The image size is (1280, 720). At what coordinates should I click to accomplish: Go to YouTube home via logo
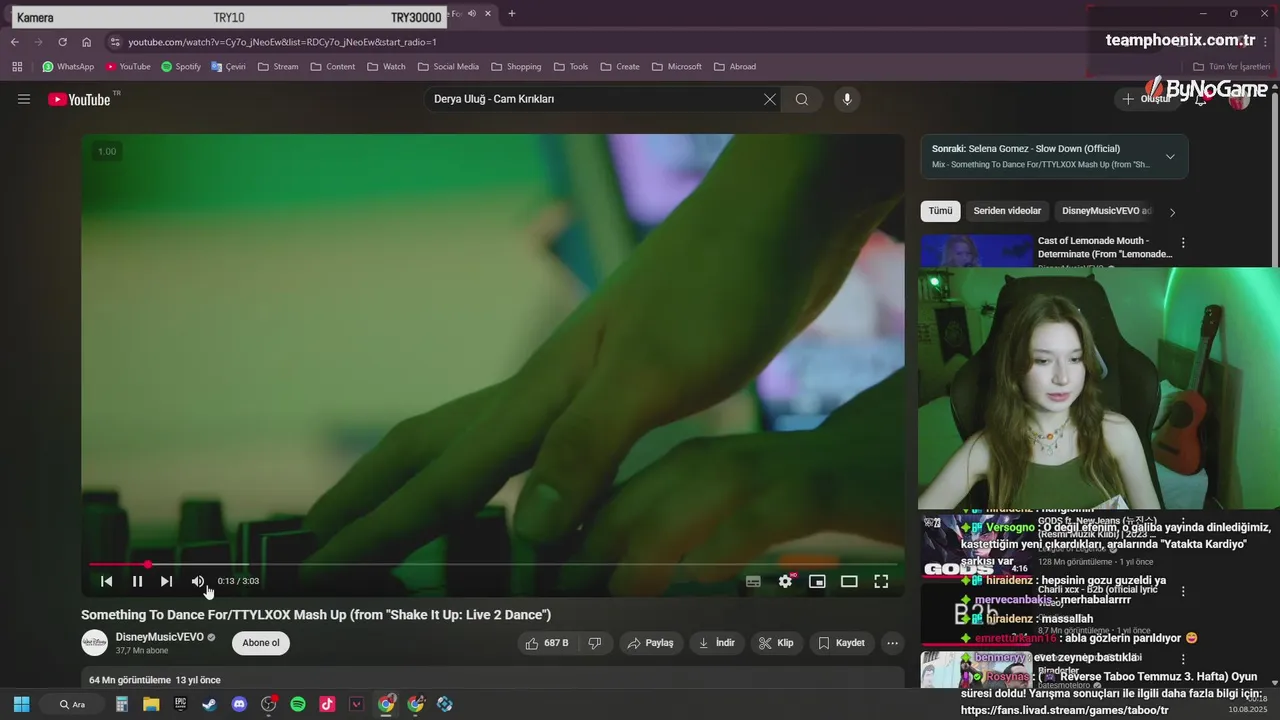point(80,99)
